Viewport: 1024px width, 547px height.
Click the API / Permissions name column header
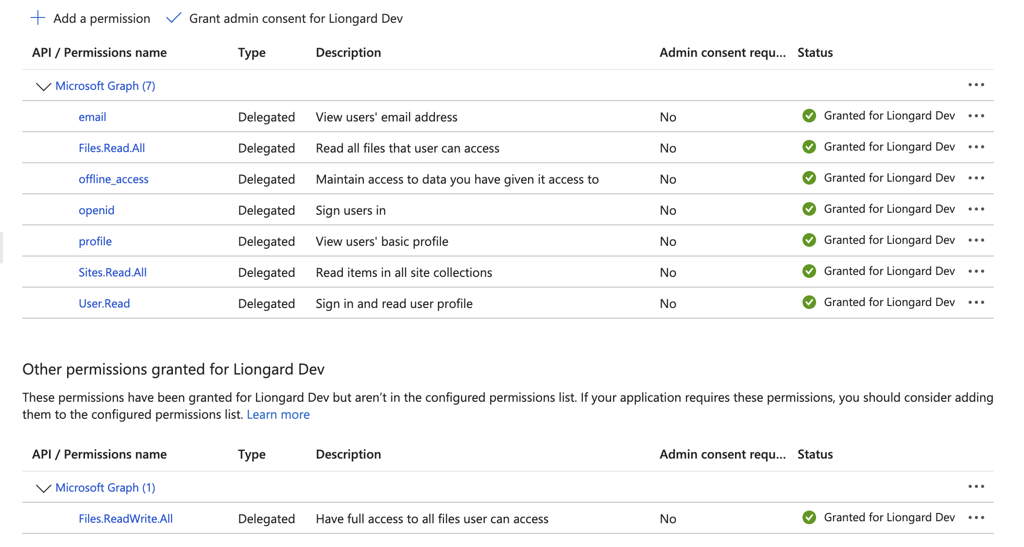coord(99,52)
